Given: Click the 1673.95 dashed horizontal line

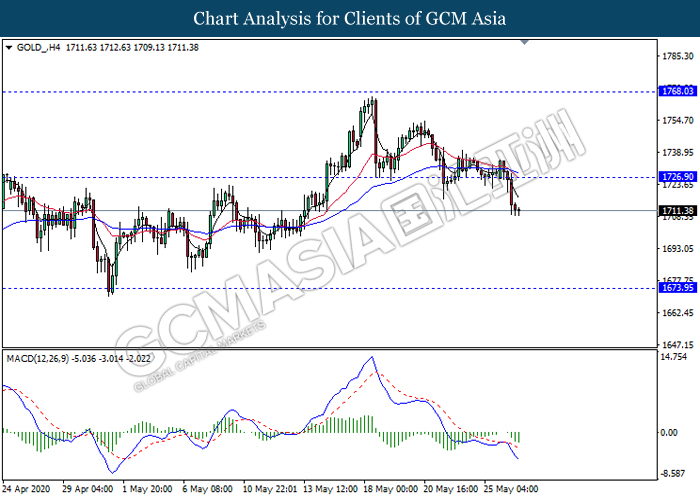Looking at the screenshot, I should point(330,288).
